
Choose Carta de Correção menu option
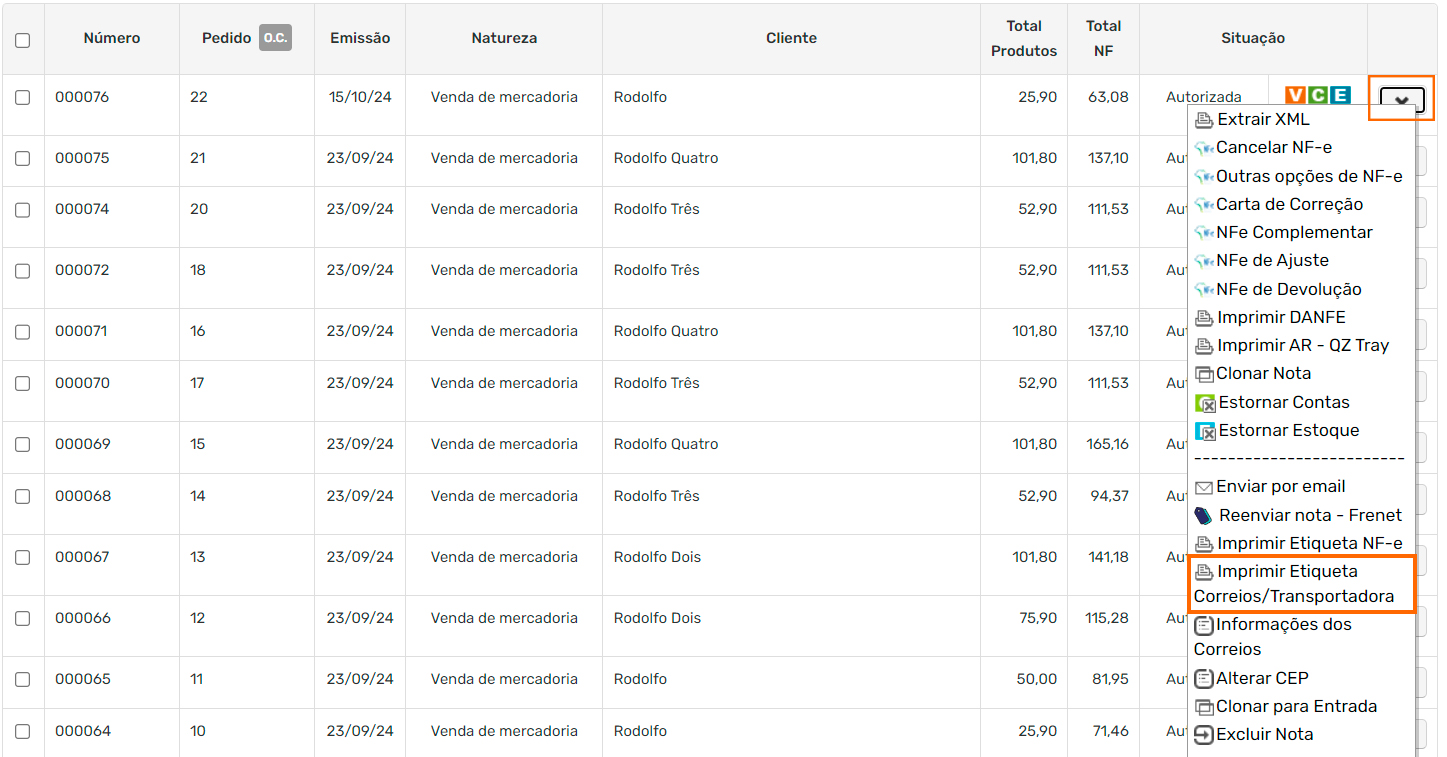click(1289, 204)
